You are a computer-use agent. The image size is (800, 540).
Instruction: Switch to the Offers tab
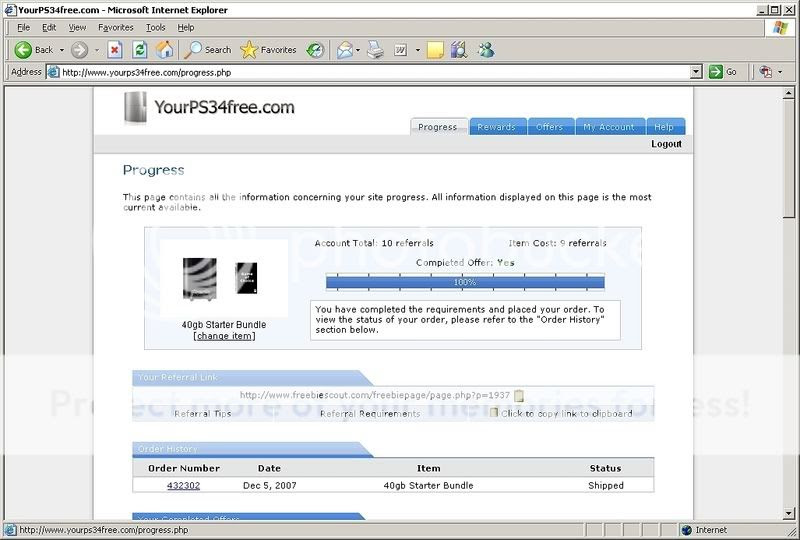(x=550, y=127)
